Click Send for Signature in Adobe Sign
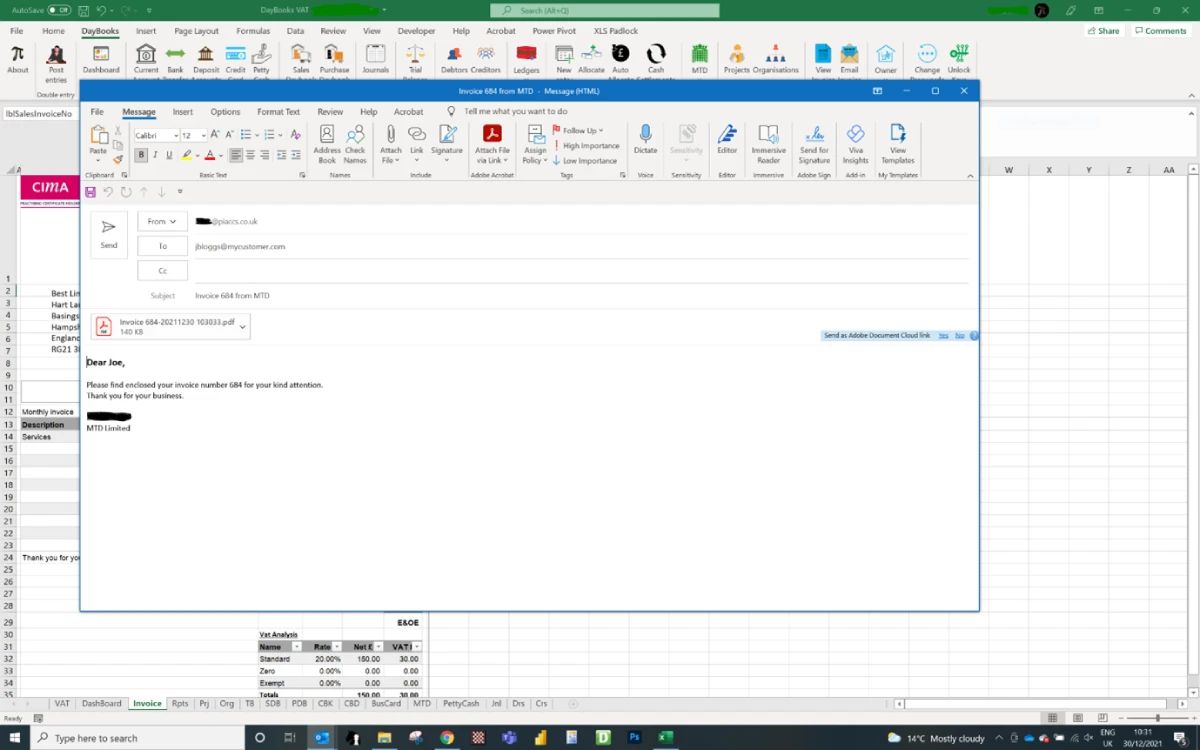Viewport: 1200px width, 750px height. (814, 143)
